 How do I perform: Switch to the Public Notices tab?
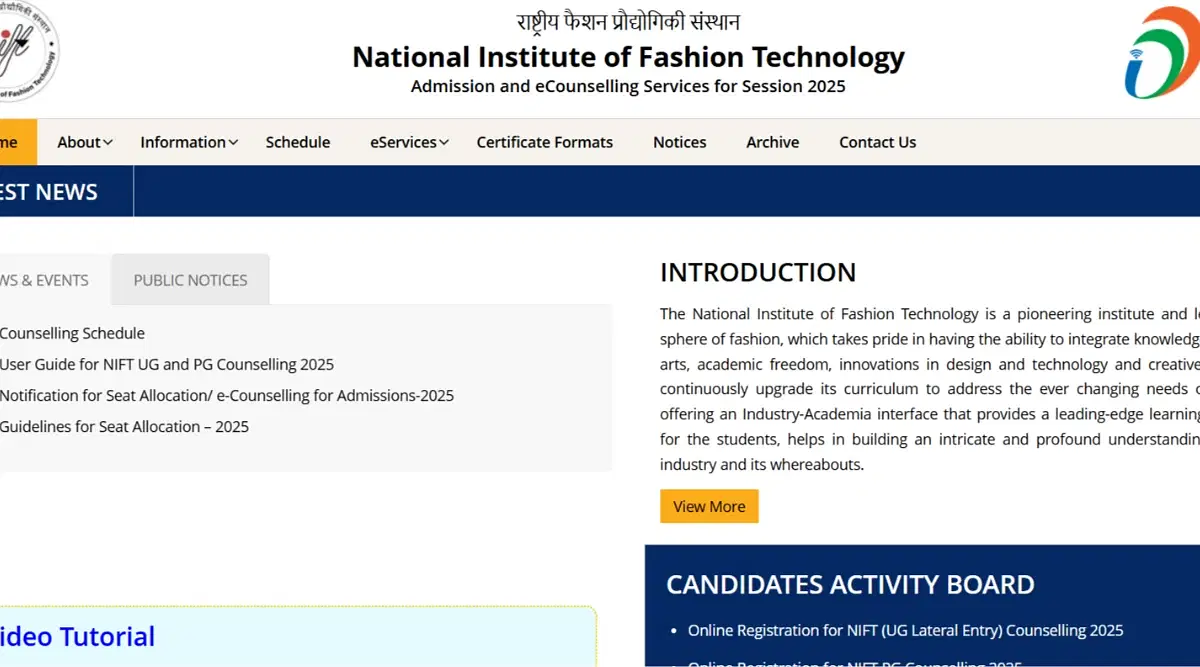click(190, 280)
